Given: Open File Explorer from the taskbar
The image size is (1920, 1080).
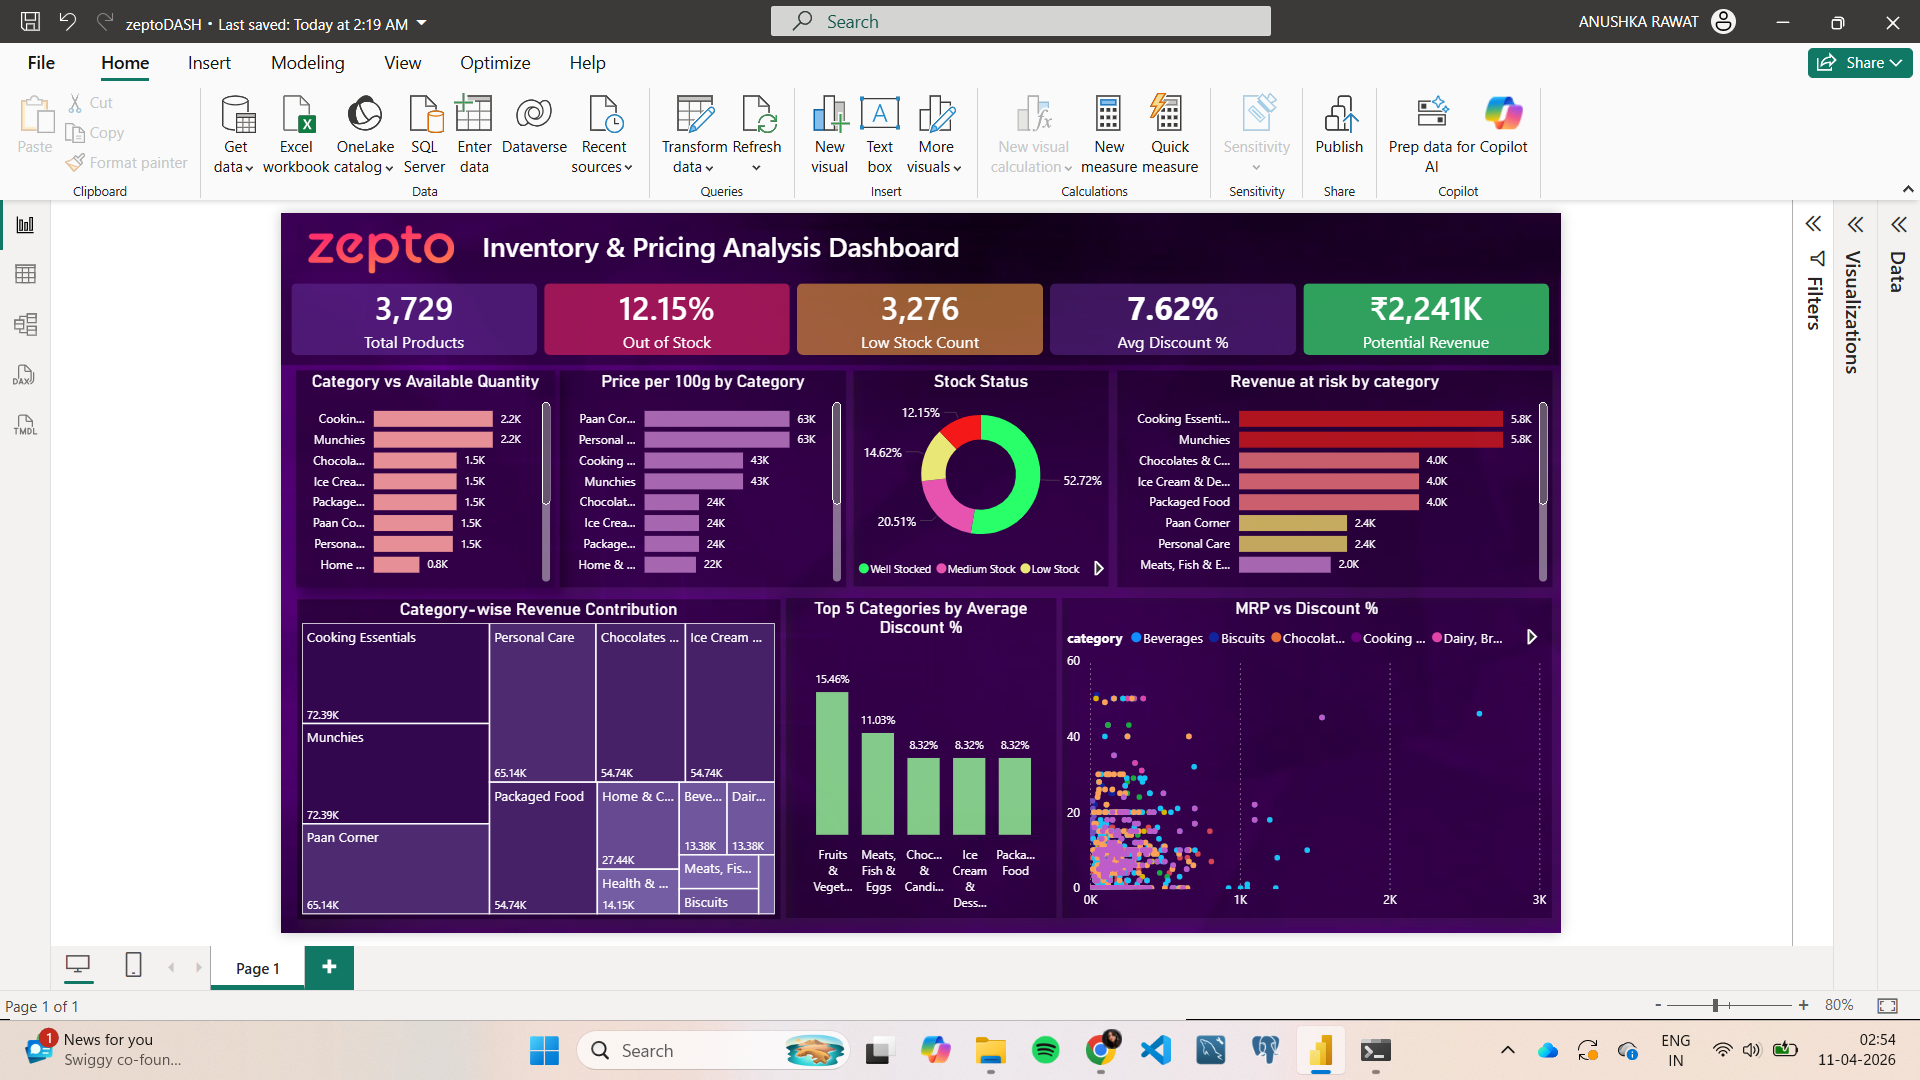Looking at the screenshot, I should click(x=990, y=1050).
